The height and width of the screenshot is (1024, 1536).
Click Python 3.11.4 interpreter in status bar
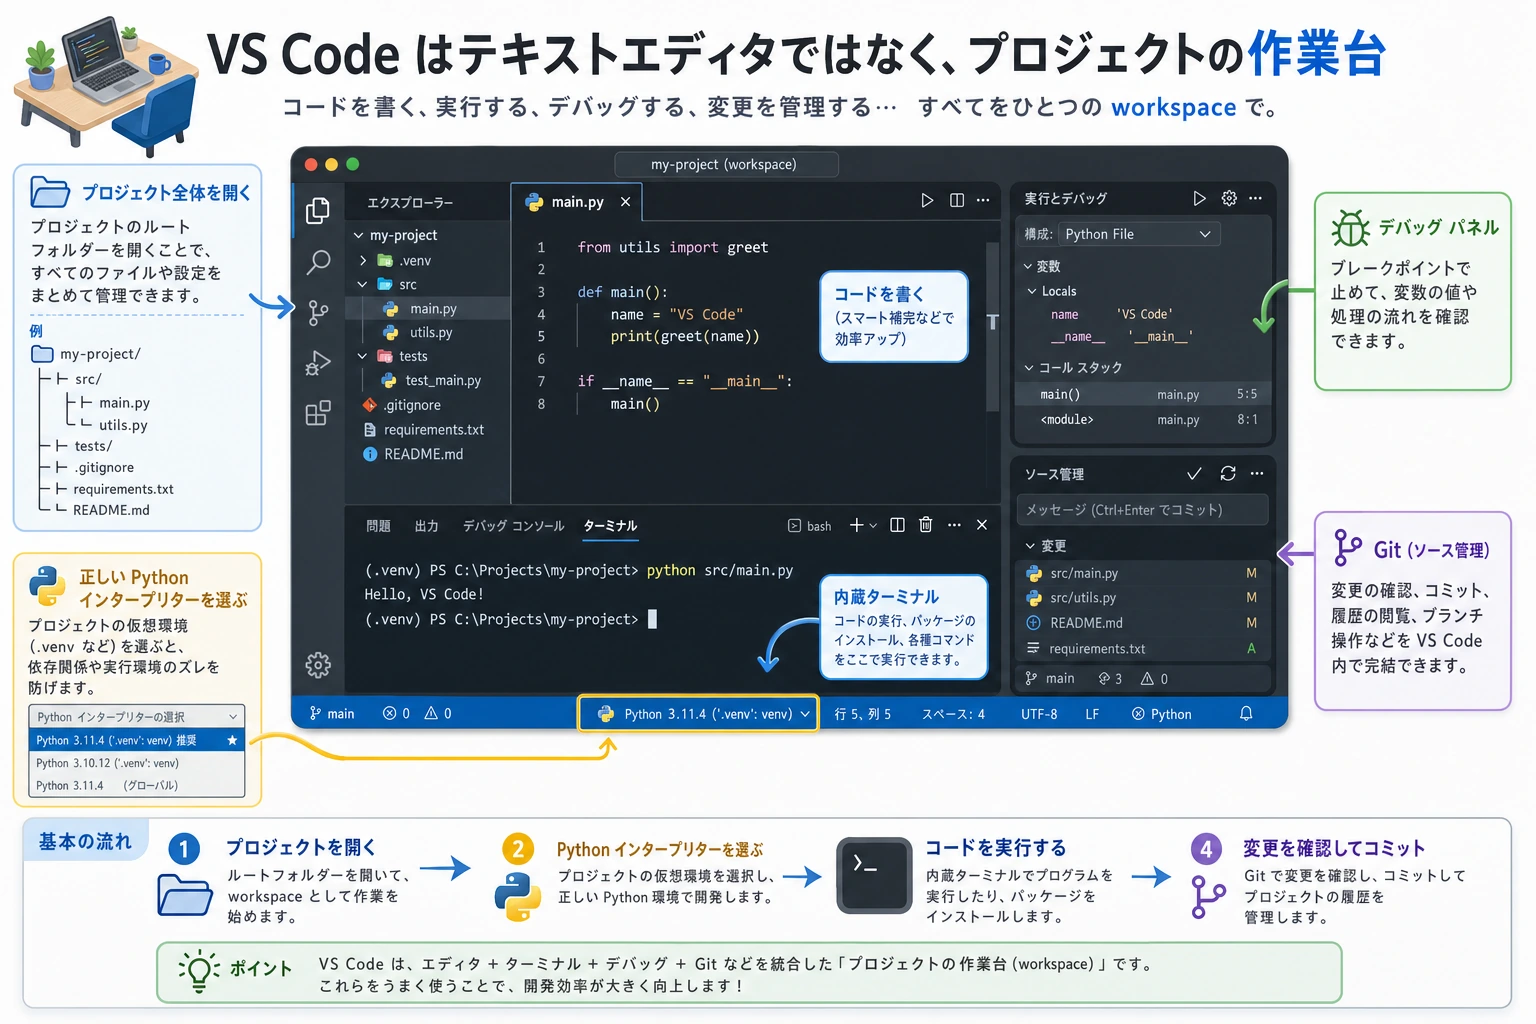coord(698,714)
